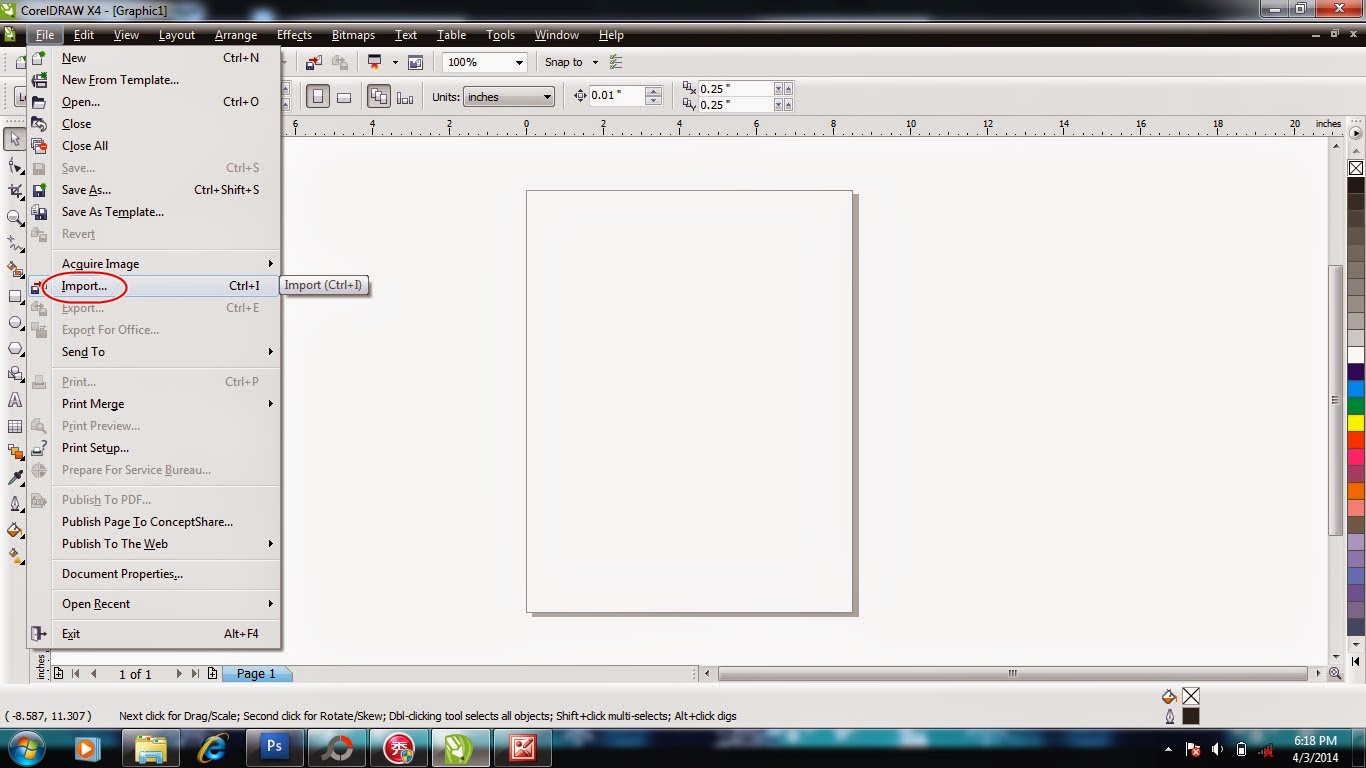1366x768 pixels.
Task: Pick the white swatch in color palette
Action: click(x=1356, y=355)
